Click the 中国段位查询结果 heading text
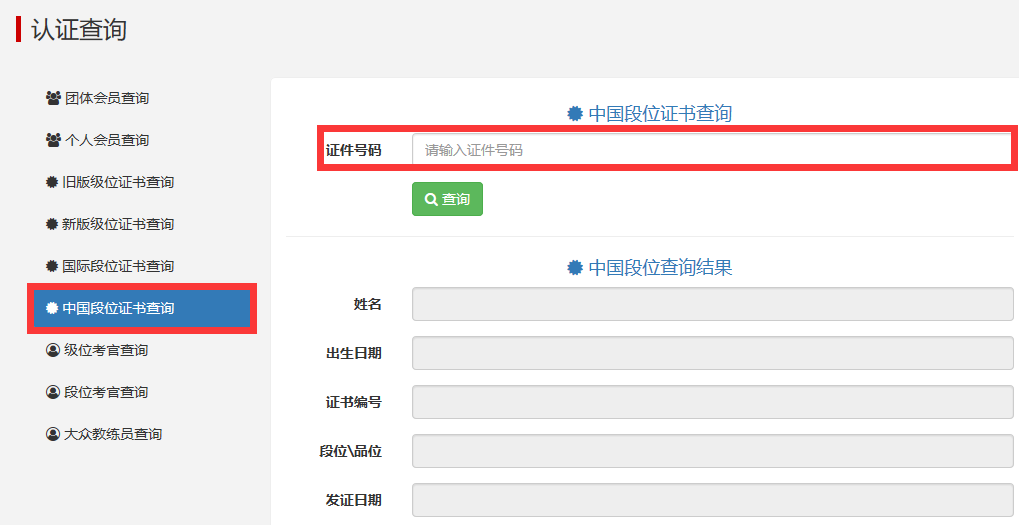 click(660, 268)
